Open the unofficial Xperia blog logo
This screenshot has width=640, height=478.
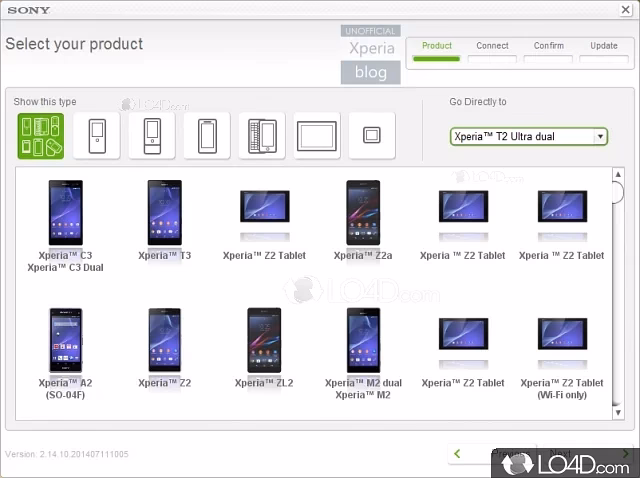click(x=371, y=55)
